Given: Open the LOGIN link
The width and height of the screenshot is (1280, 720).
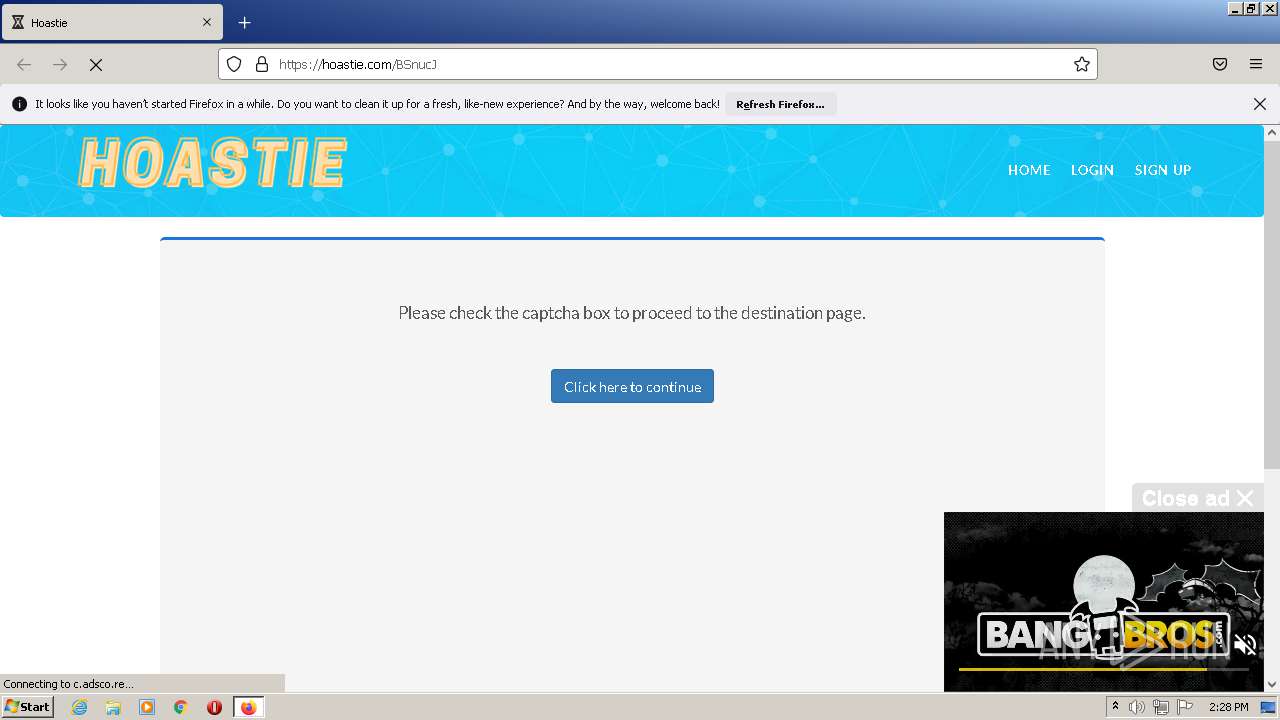Looking at the screenshot, I should (x=1092, y=170).
